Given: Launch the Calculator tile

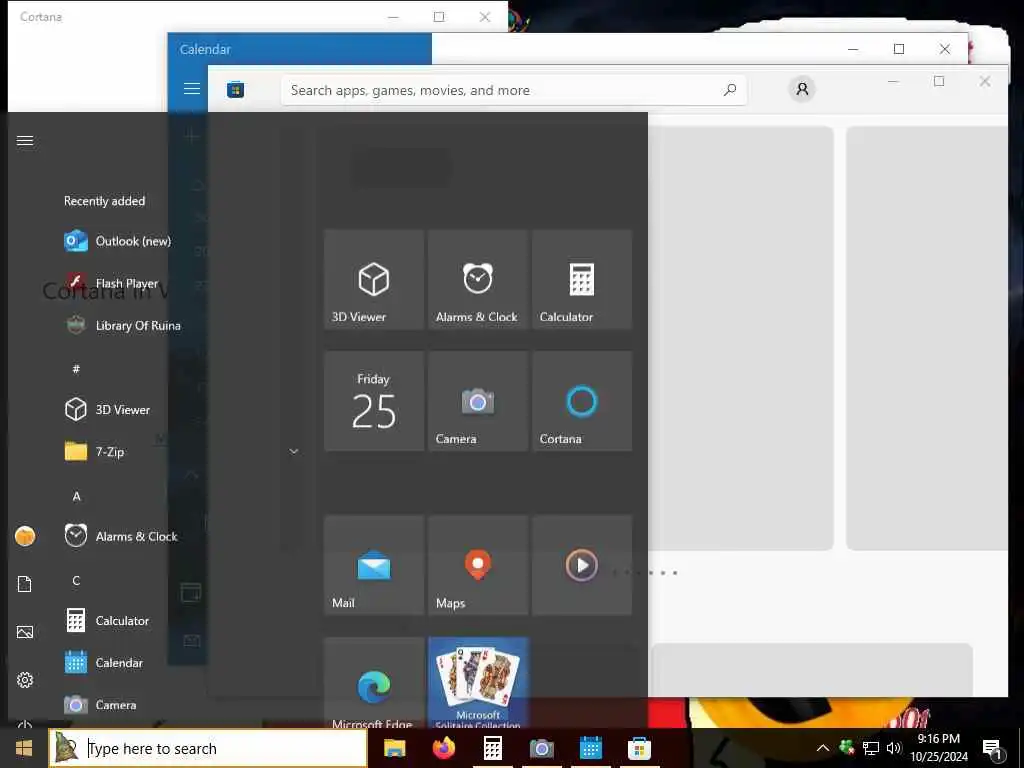Looking at the screenshot, I should [582, 280].
